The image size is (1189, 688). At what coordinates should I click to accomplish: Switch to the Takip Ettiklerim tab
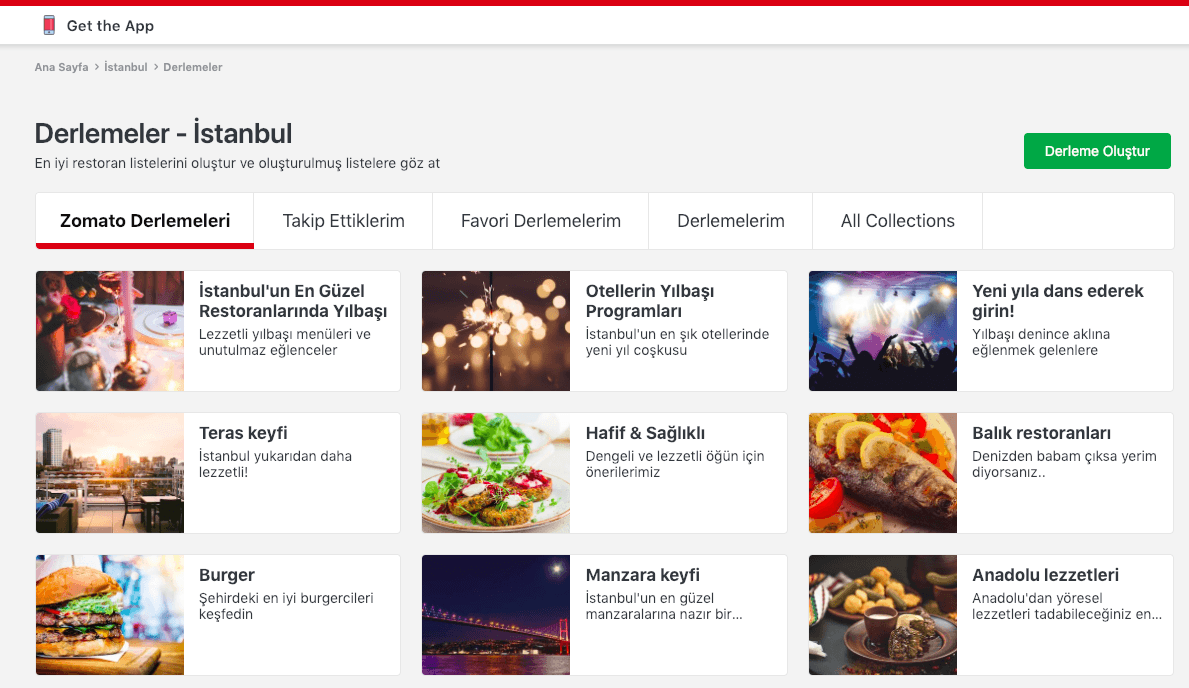pyautogui.click(x=343, y=221)
